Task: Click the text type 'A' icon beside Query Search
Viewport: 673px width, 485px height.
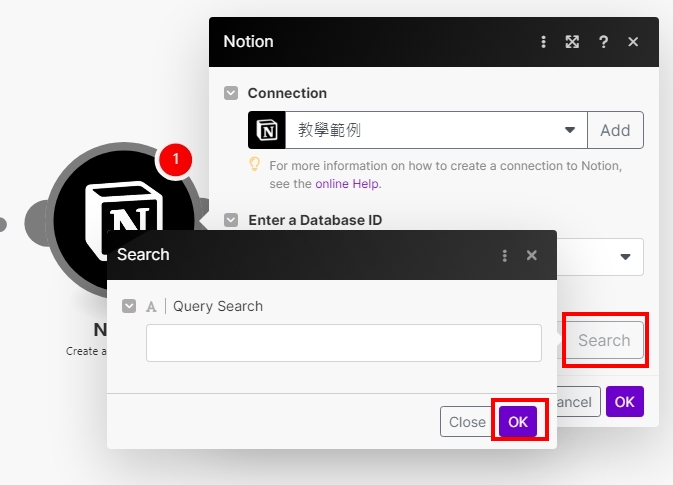Action: click(x=151, y=306)
